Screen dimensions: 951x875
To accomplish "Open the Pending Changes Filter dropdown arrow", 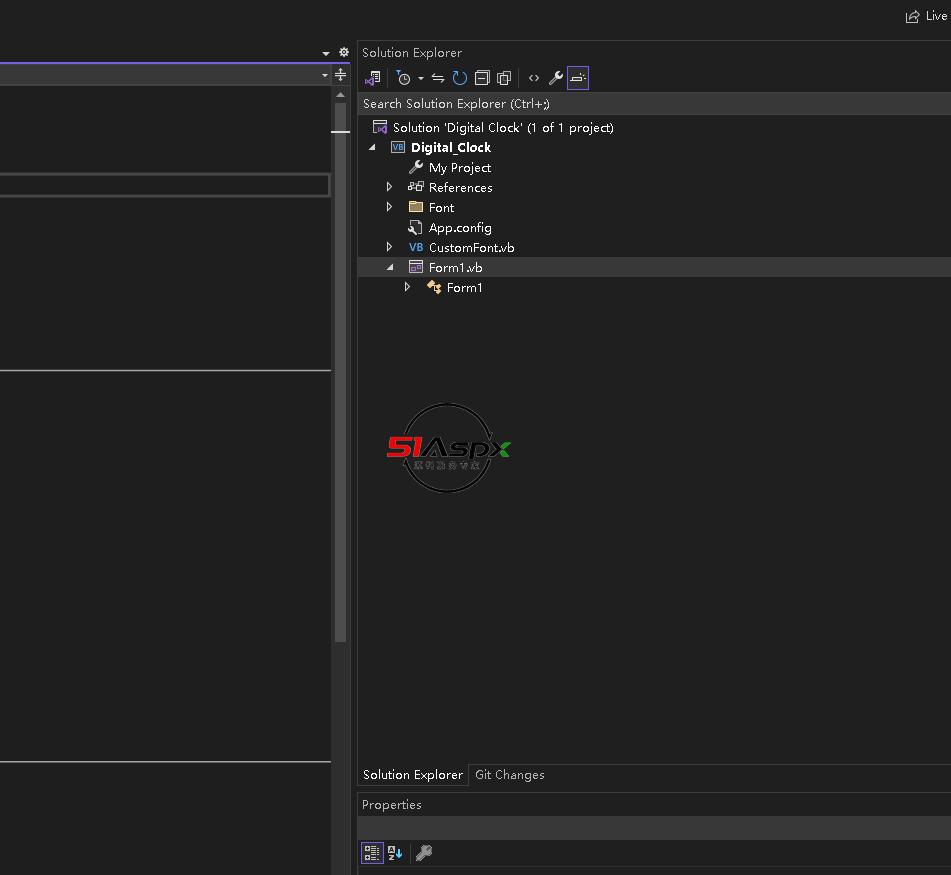I will tap(421, 78).
